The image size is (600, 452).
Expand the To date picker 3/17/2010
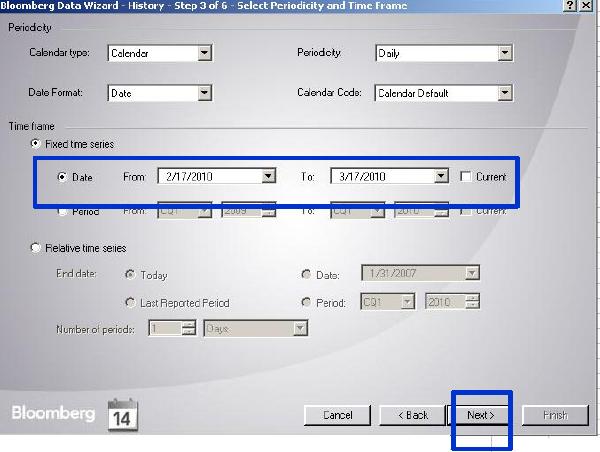click(x=441, y=176)
